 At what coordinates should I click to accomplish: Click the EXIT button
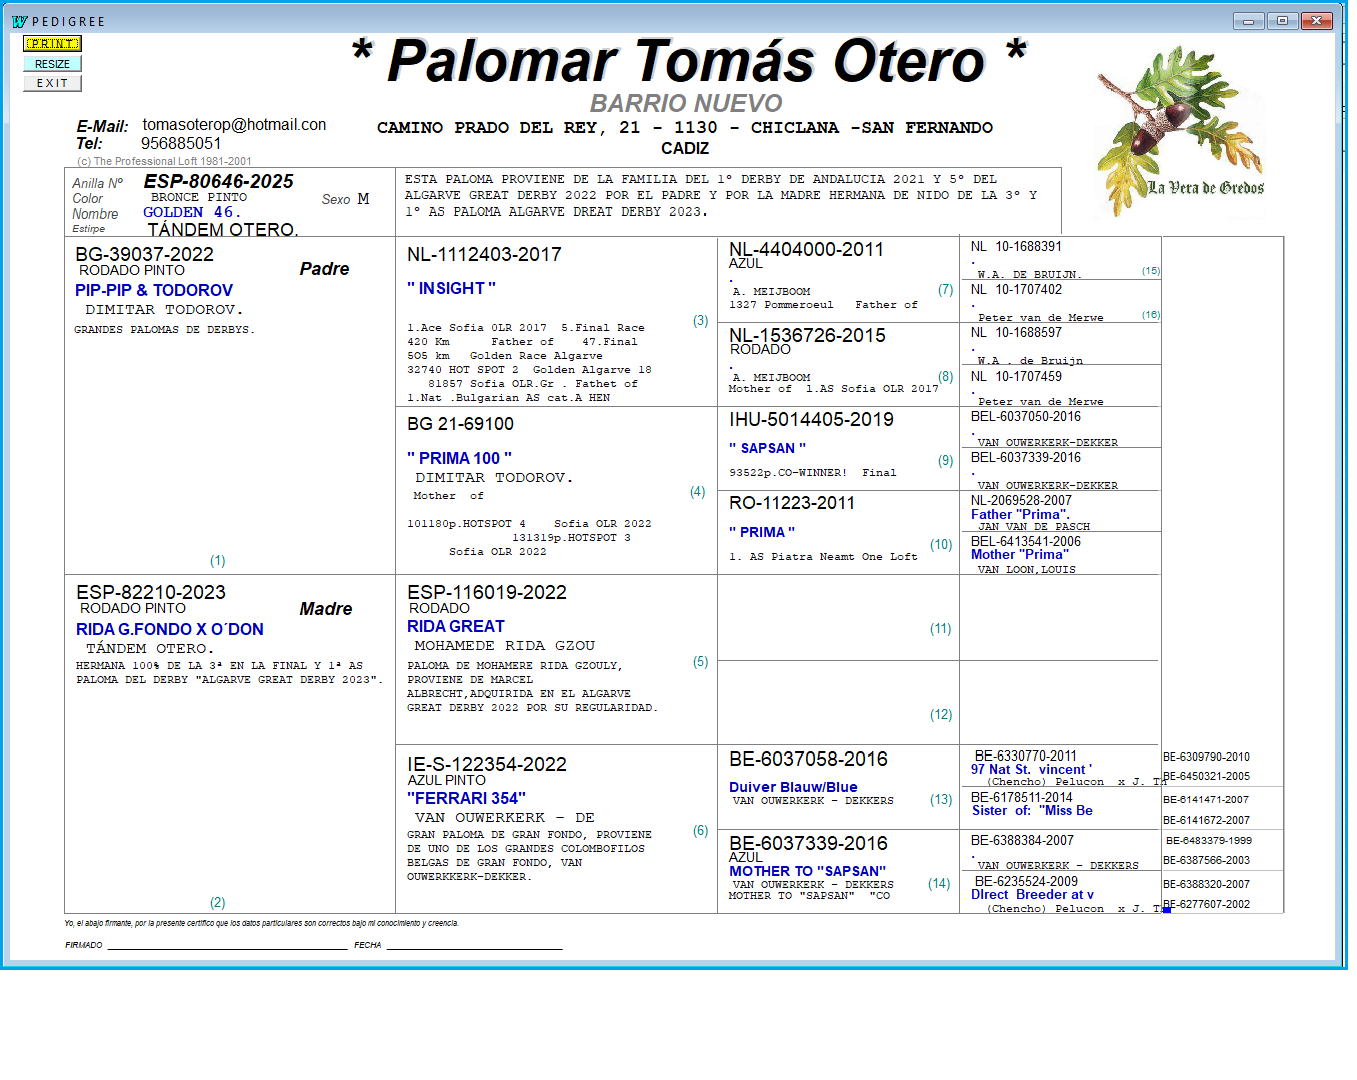pyautogui.click(x=52, y=83)
